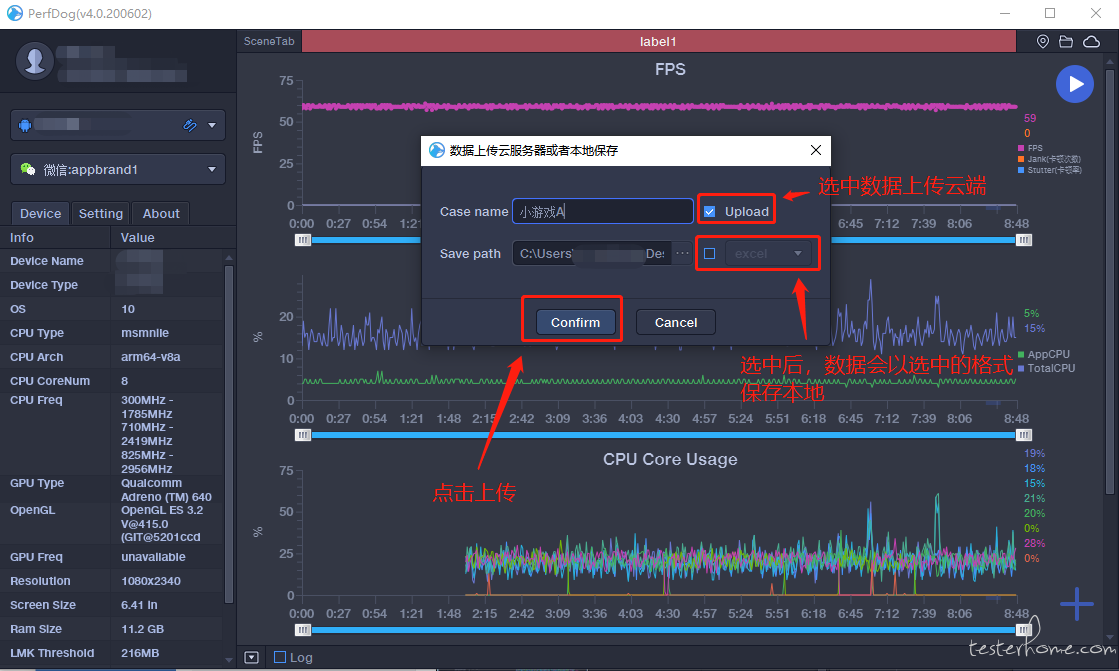Enable the local save format checkbox
The image size is (1119, 671).
709,253
